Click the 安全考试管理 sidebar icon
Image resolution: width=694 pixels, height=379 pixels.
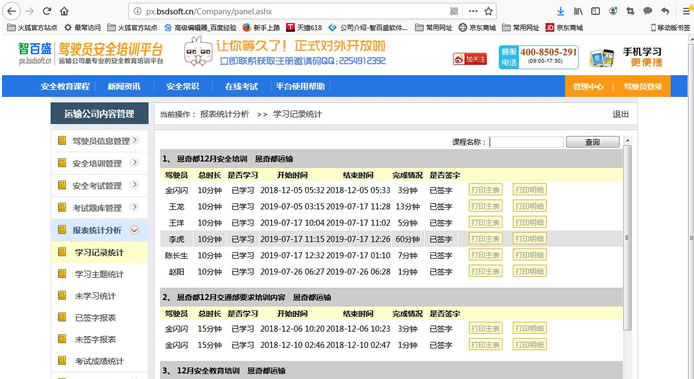62,185
